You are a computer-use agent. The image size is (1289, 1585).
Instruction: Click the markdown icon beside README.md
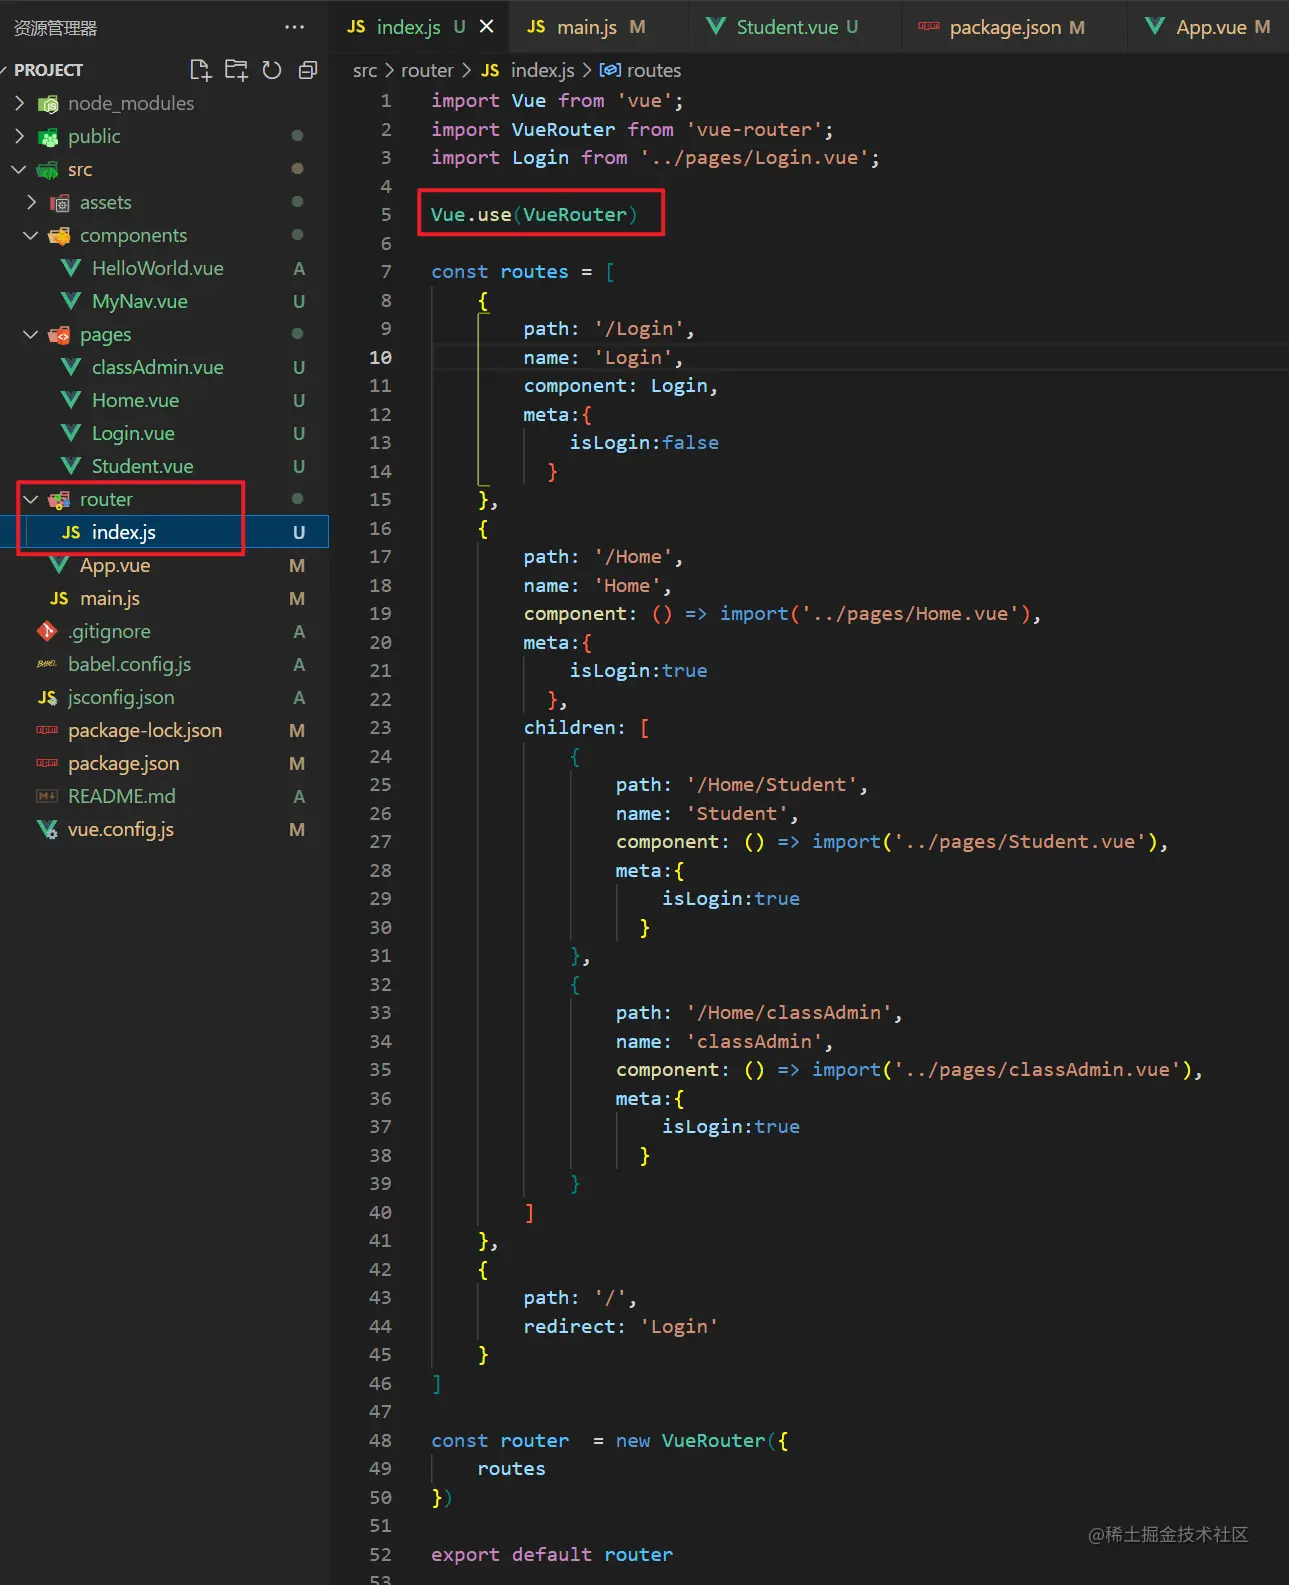pos(47,796)
